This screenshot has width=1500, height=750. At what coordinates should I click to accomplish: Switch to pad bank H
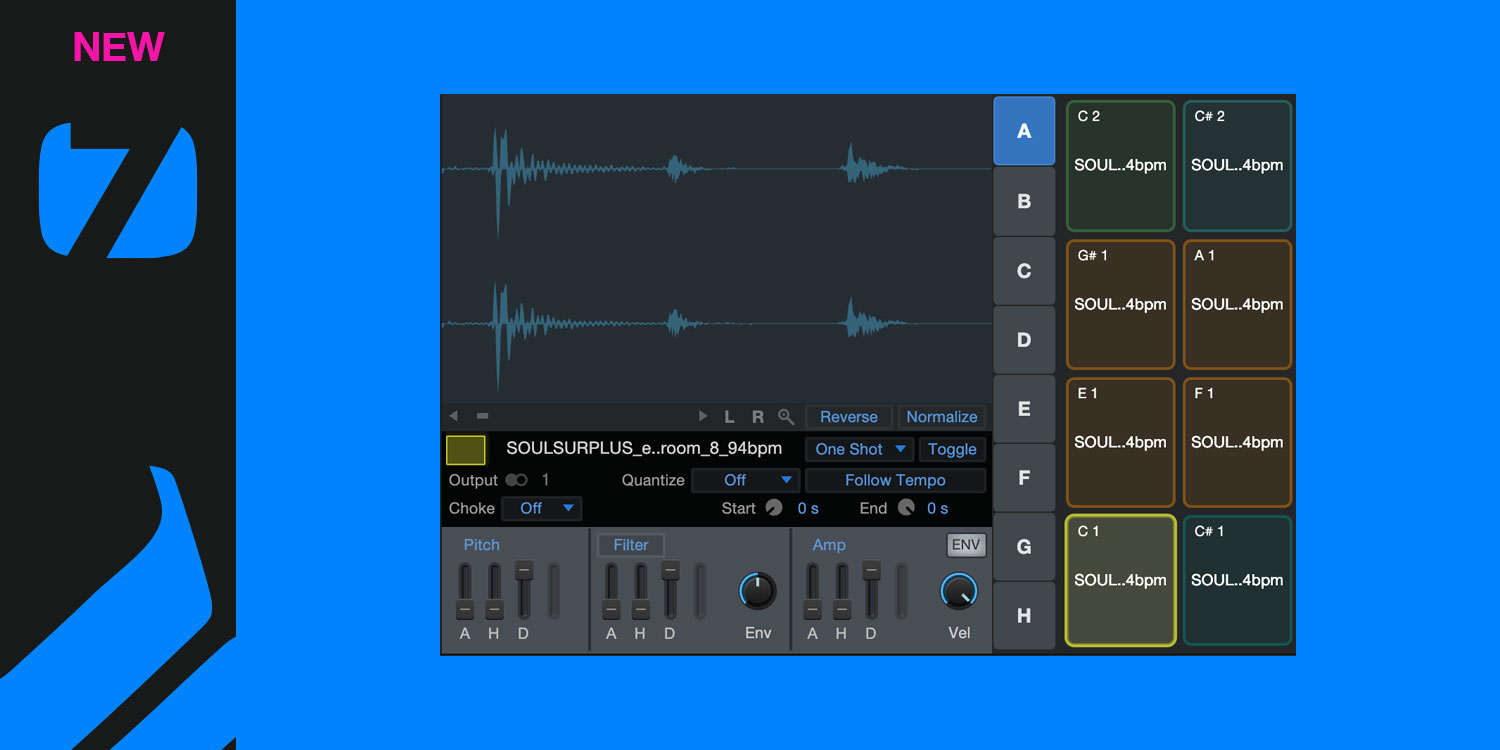point(1024,616)
